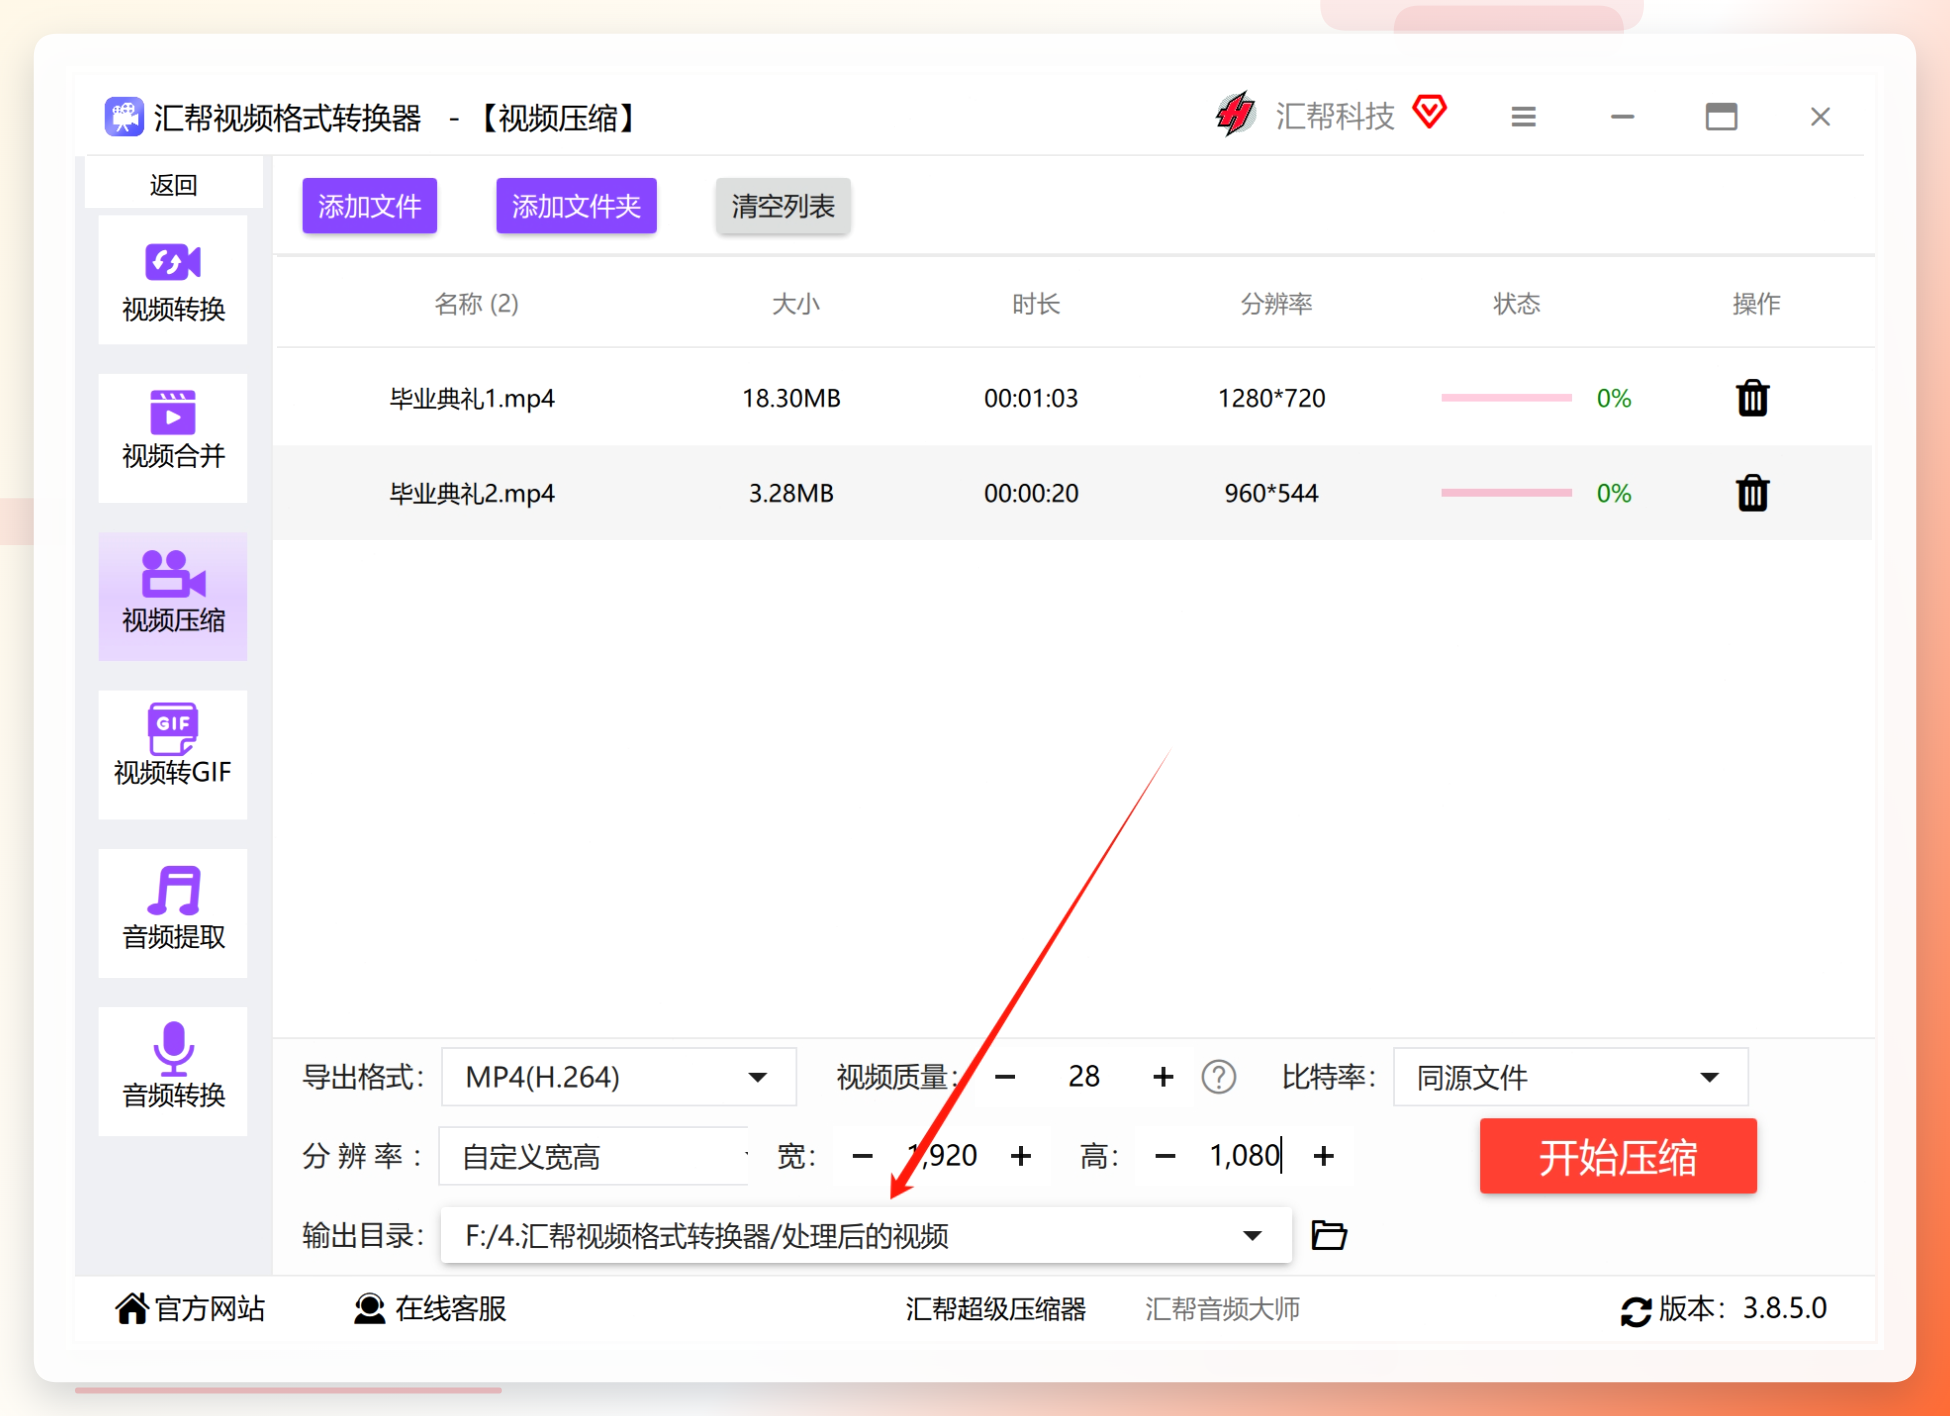Click the video quality value 28 field

1084,1077
